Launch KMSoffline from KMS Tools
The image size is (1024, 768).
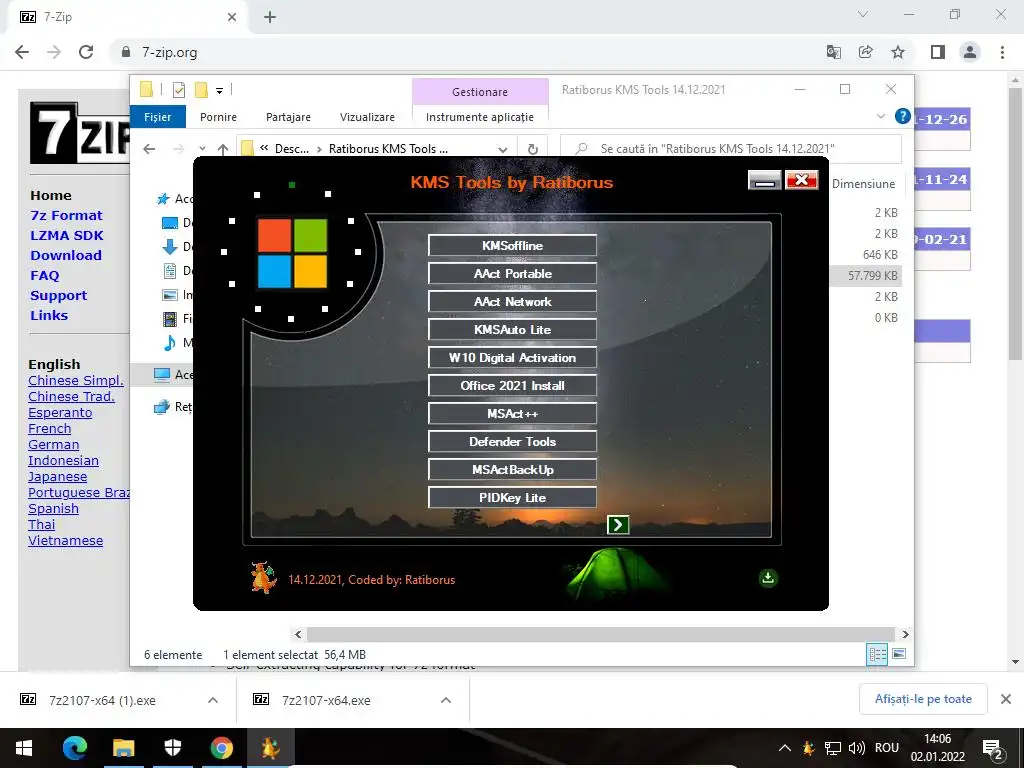512,246
